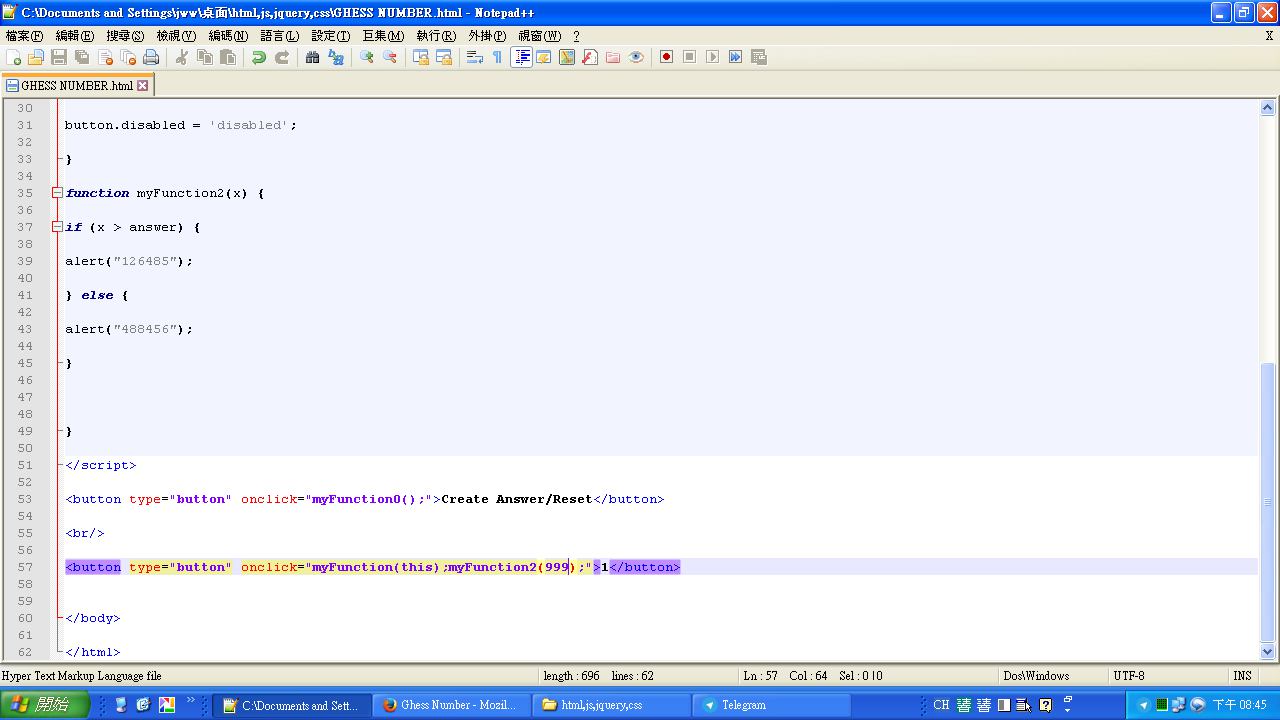
Task: Switch to html,js,jquery,css folder taskbar button
Action: point(612,705)
